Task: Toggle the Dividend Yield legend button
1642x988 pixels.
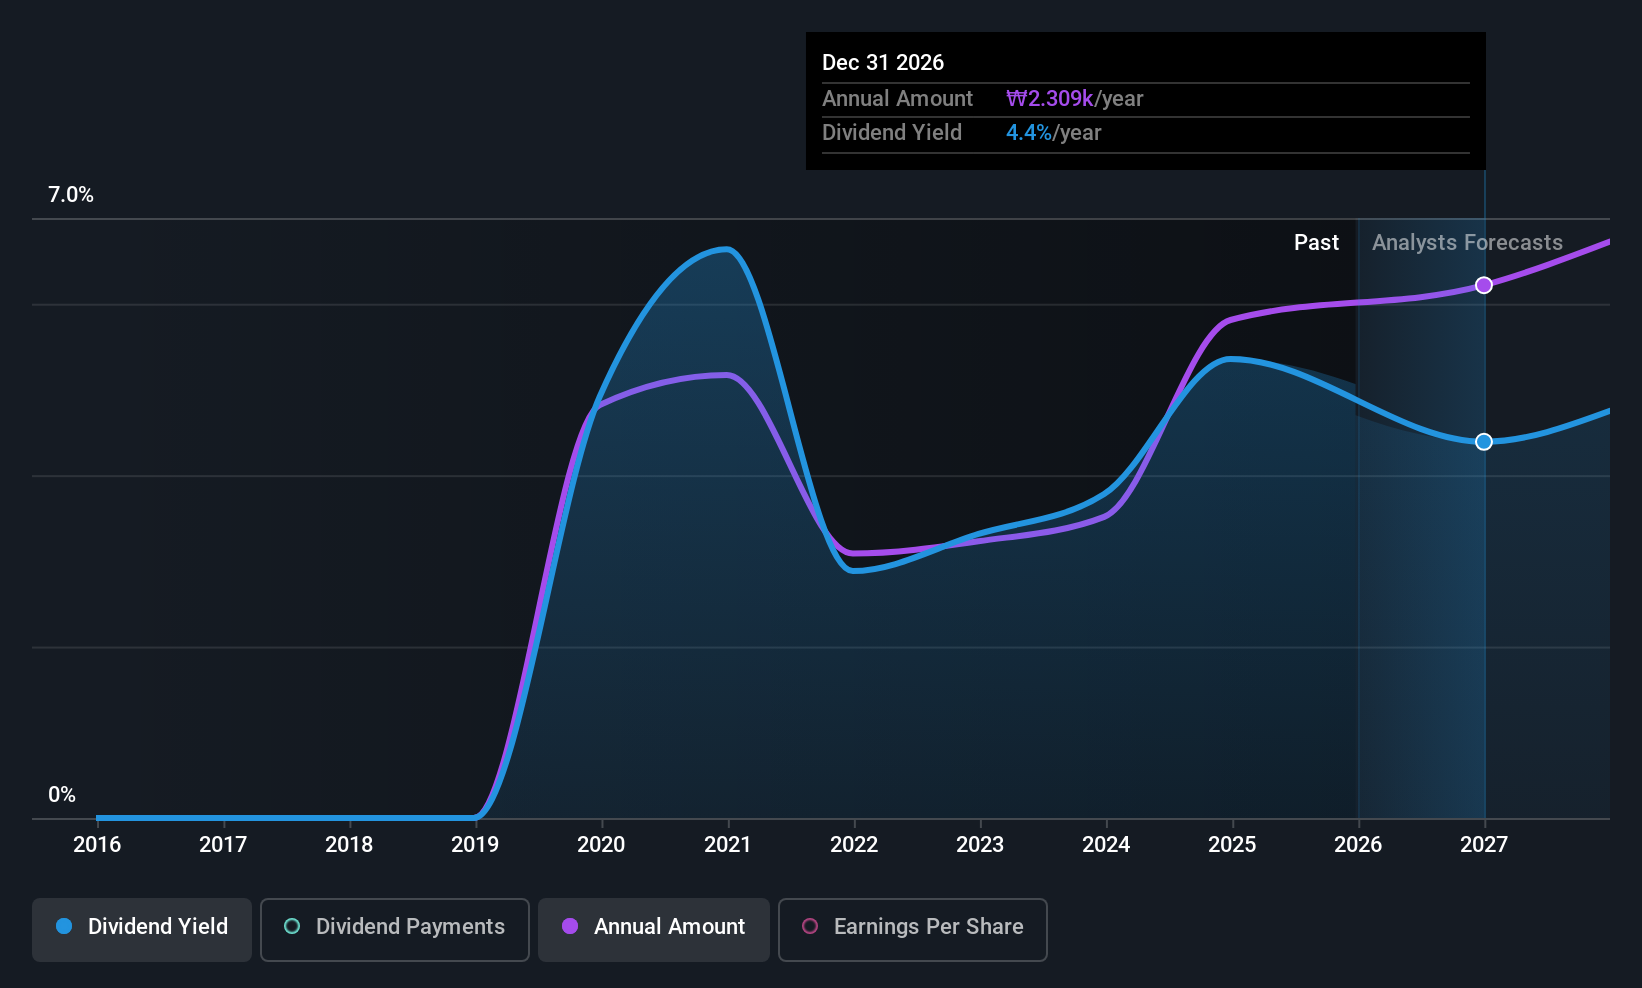Action: point(142,929)
